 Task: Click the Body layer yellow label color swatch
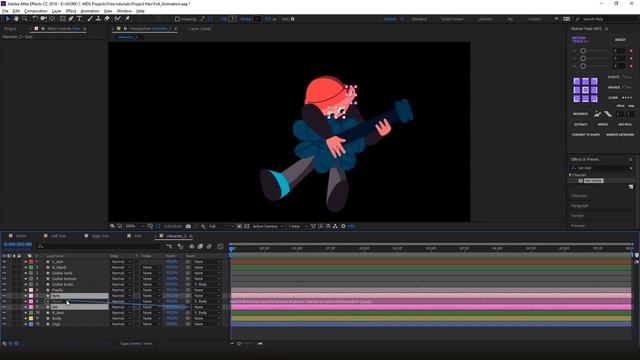pos(31,318)
